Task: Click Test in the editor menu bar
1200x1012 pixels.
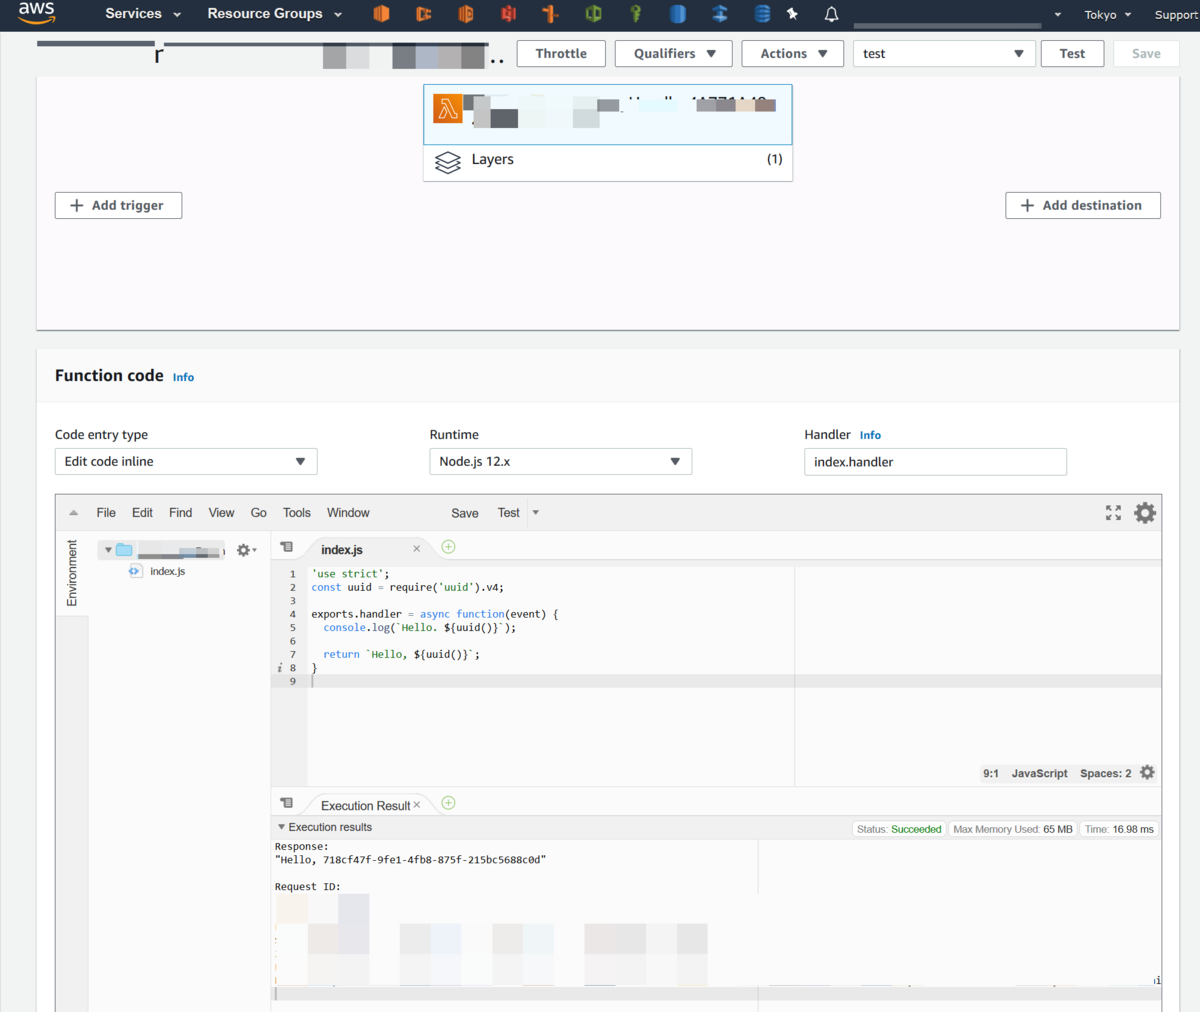Action: 508,513
